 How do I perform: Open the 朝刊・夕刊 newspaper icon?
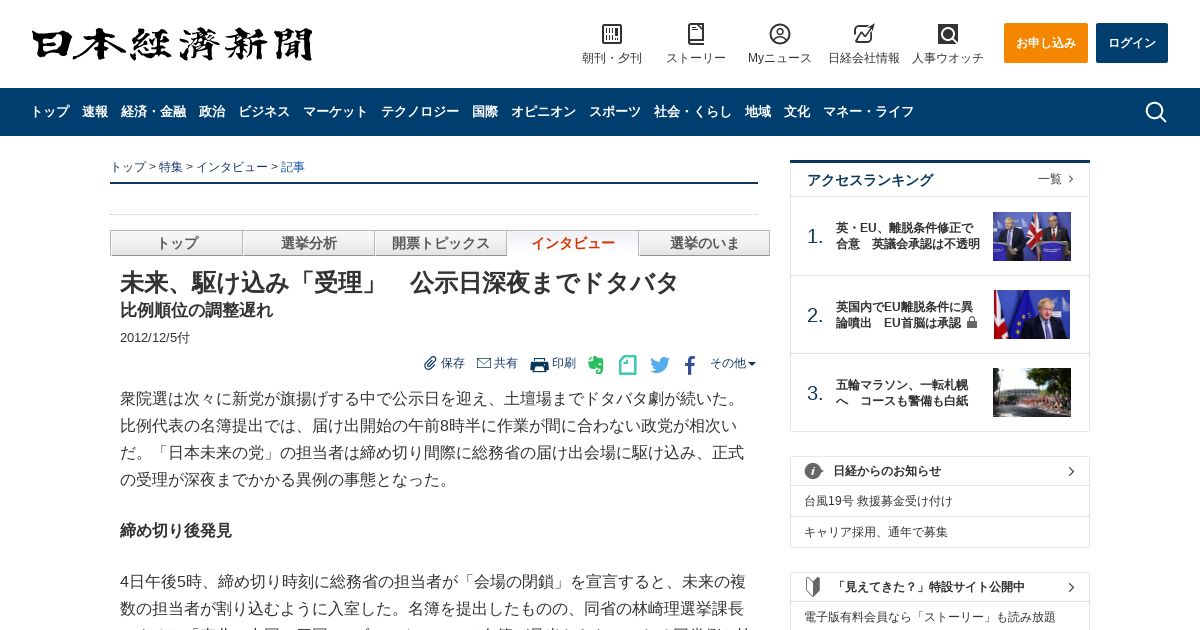point(612,34)
